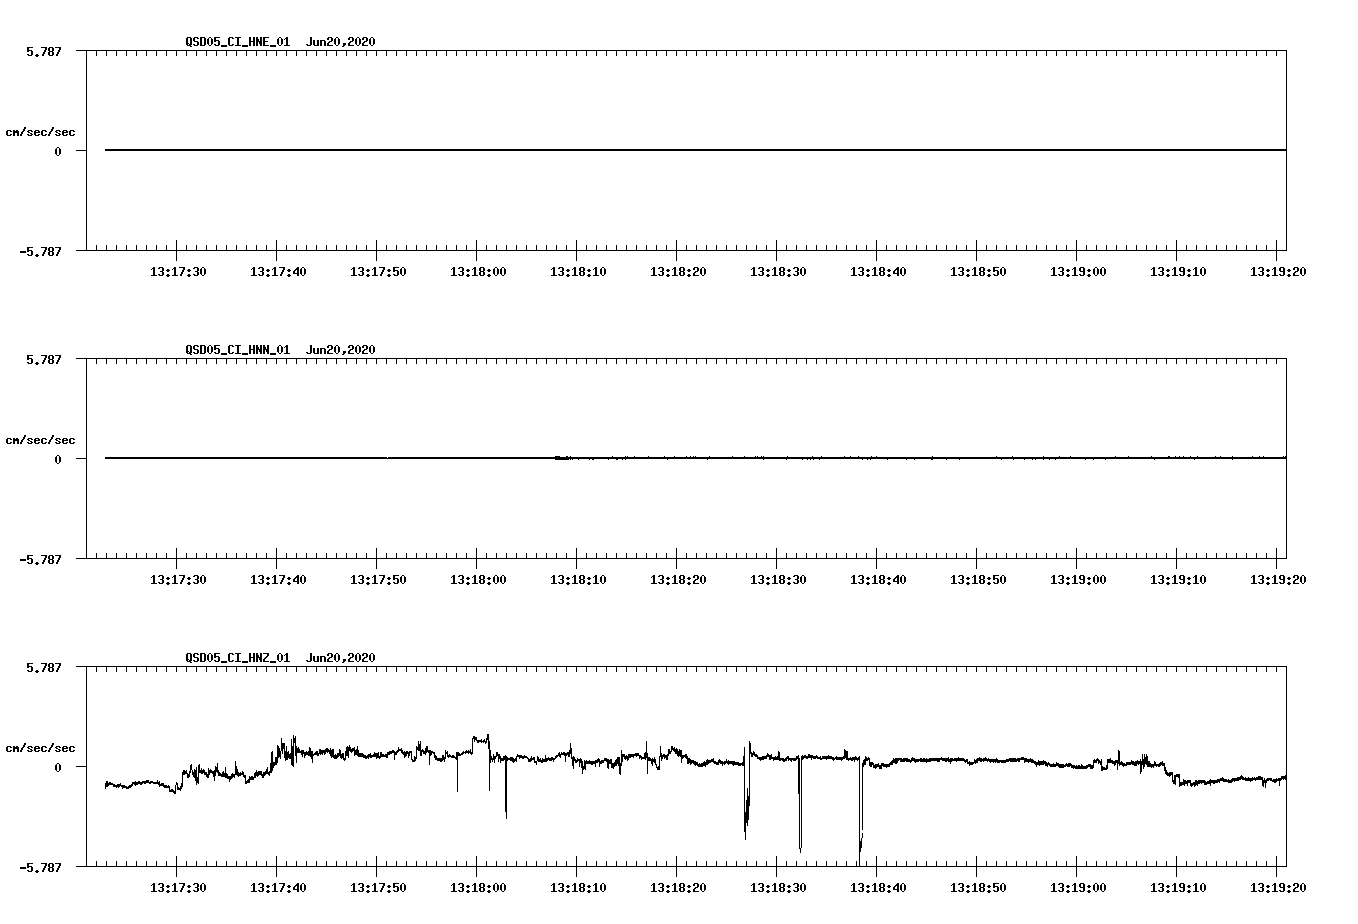Click the 13:19:00 label under the HNN plot

pos(1078,580)
